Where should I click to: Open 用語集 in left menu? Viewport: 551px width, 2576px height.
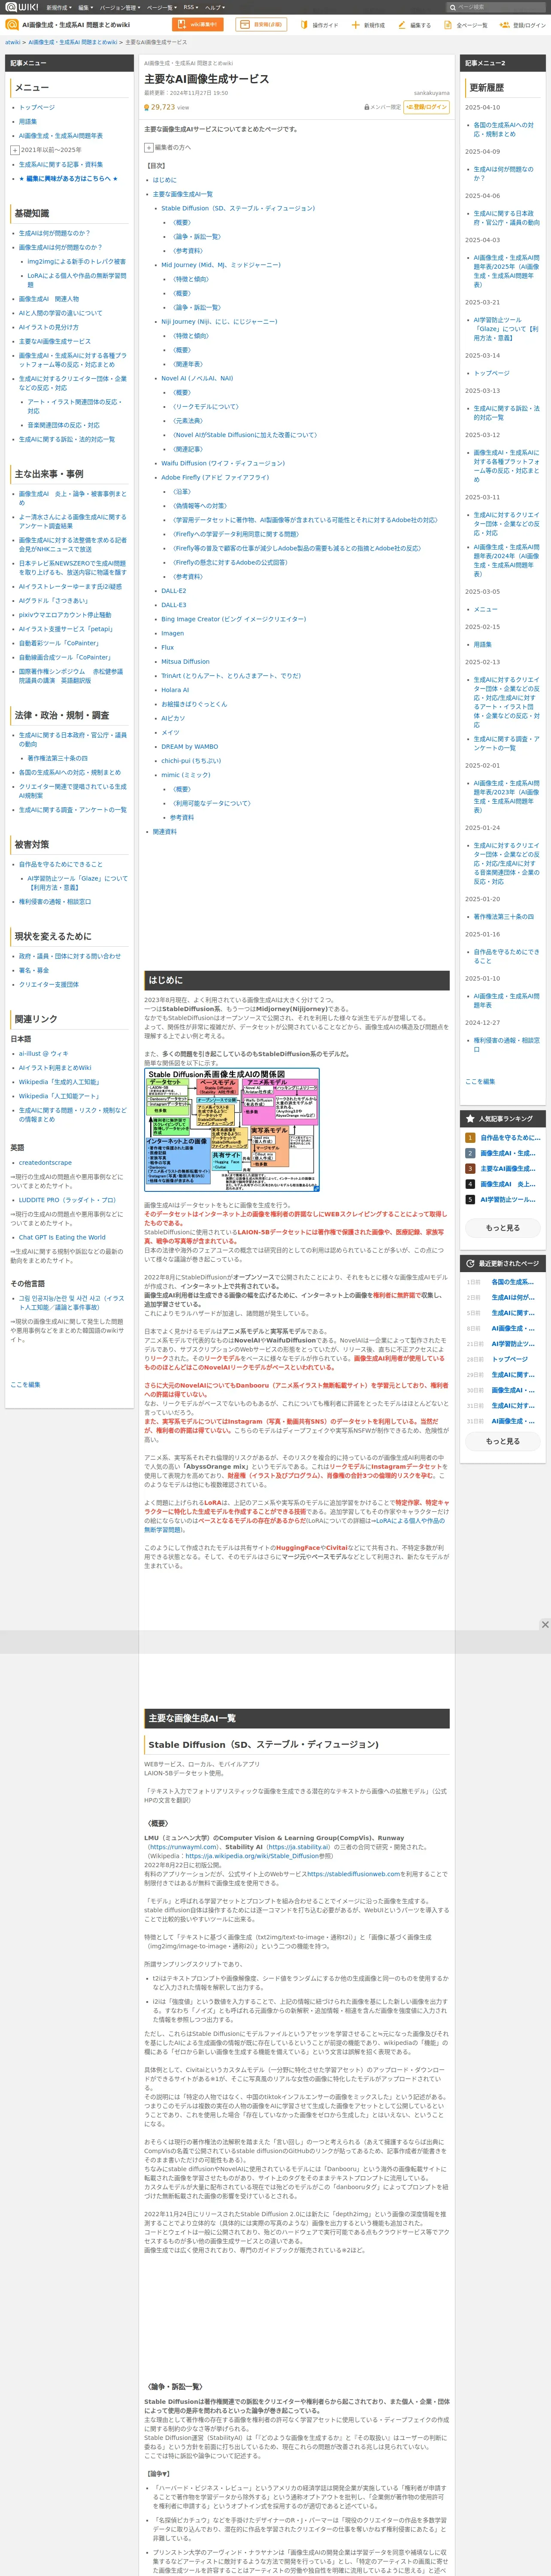coord(28,121)
